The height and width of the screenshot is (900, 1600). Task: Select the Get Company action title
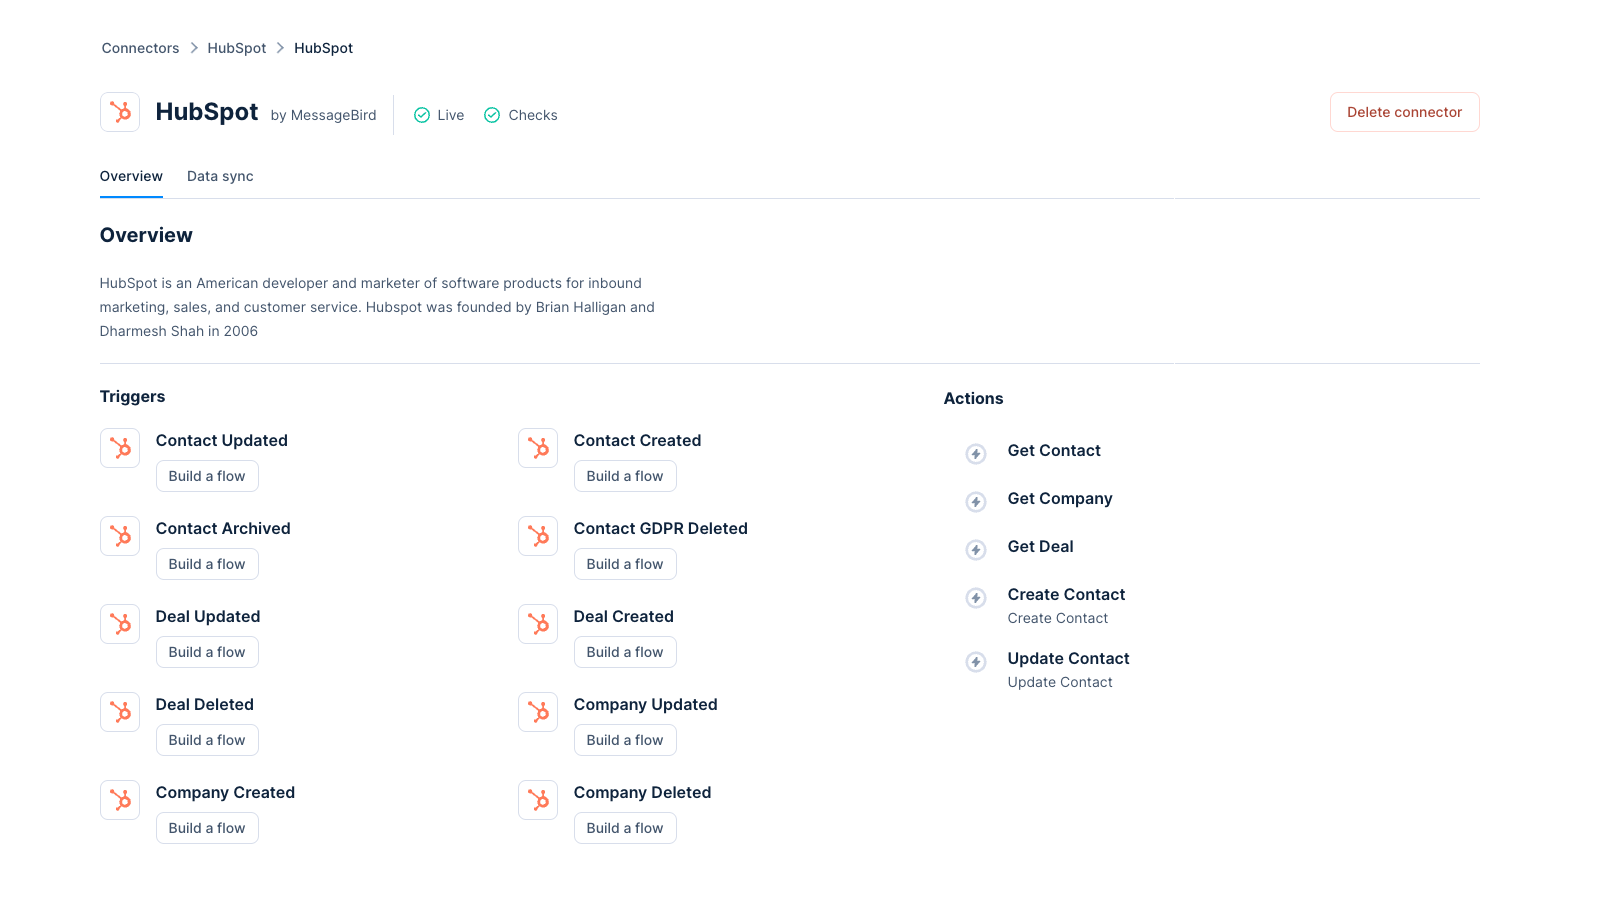pyautogui.click(x=1060, y=499)
